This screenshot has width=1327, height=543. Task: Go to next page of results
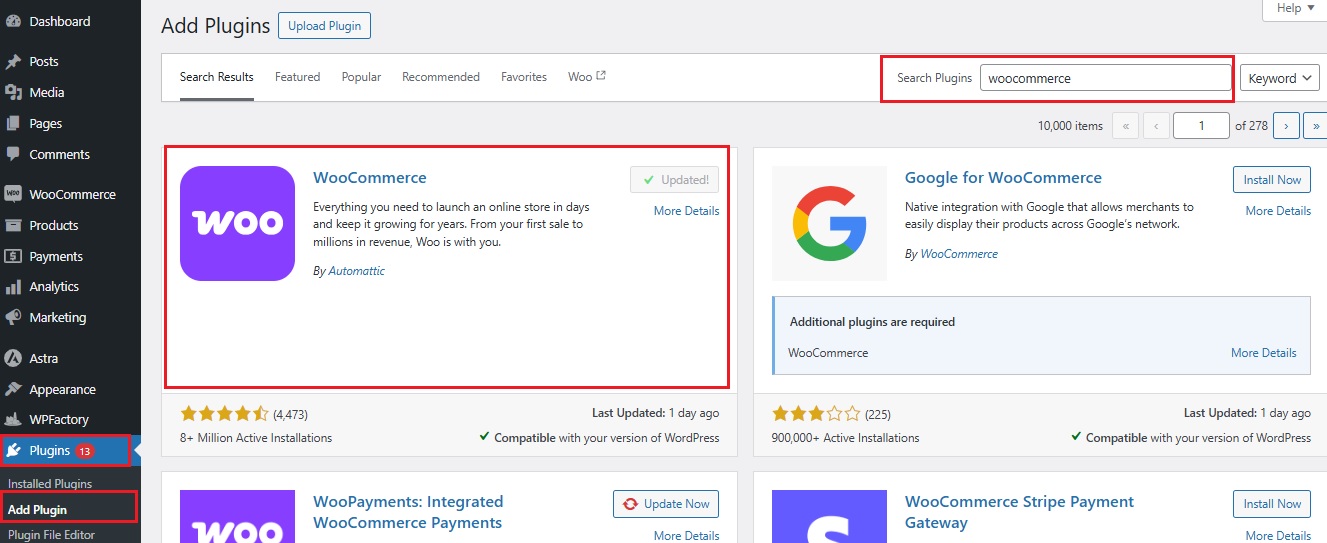(1286, 126)
